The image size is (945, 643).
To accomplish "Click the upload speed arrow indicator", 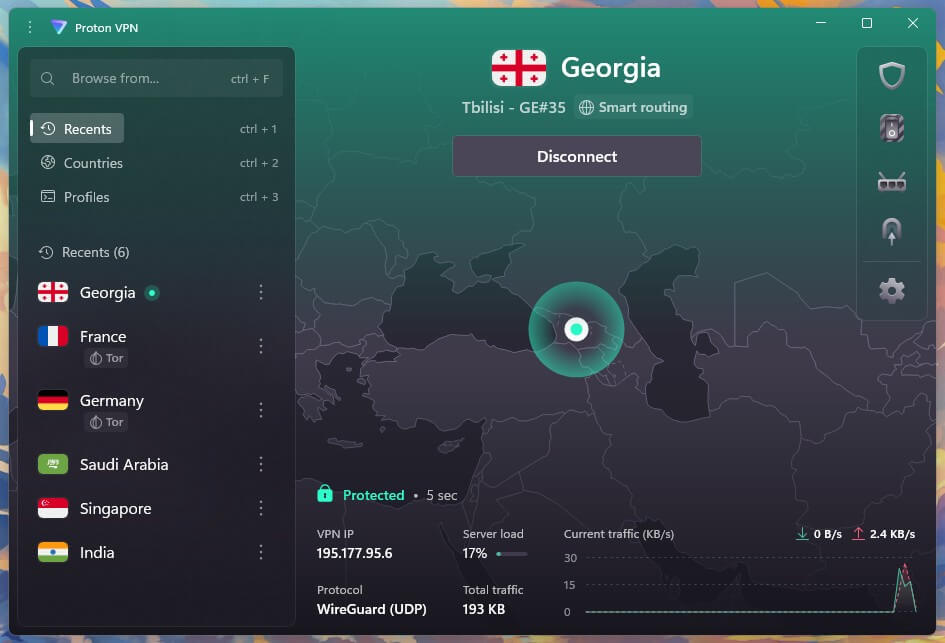I will tap(858, 534).
